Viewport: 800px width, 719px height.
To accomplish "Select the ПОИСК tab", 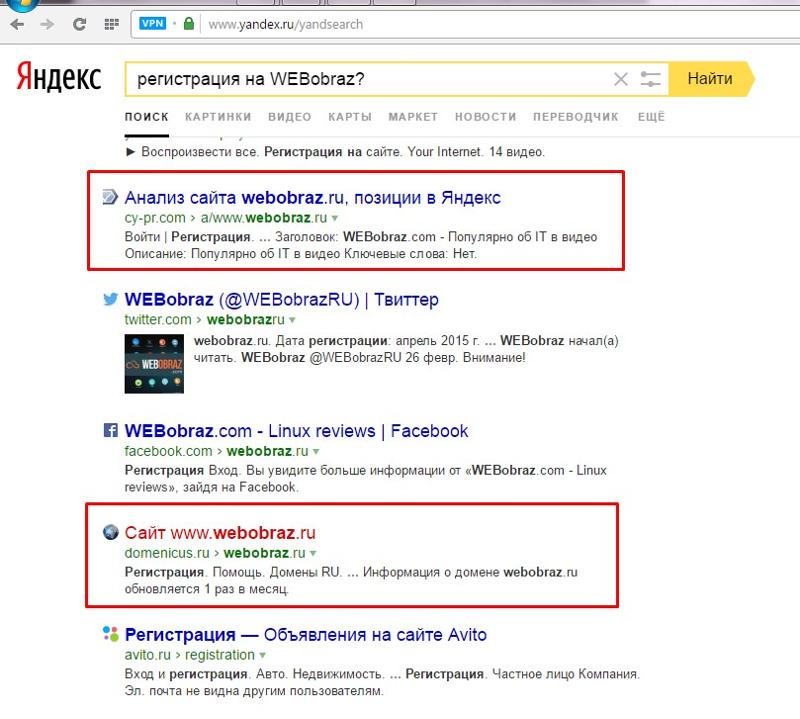I will click(146, 117).
